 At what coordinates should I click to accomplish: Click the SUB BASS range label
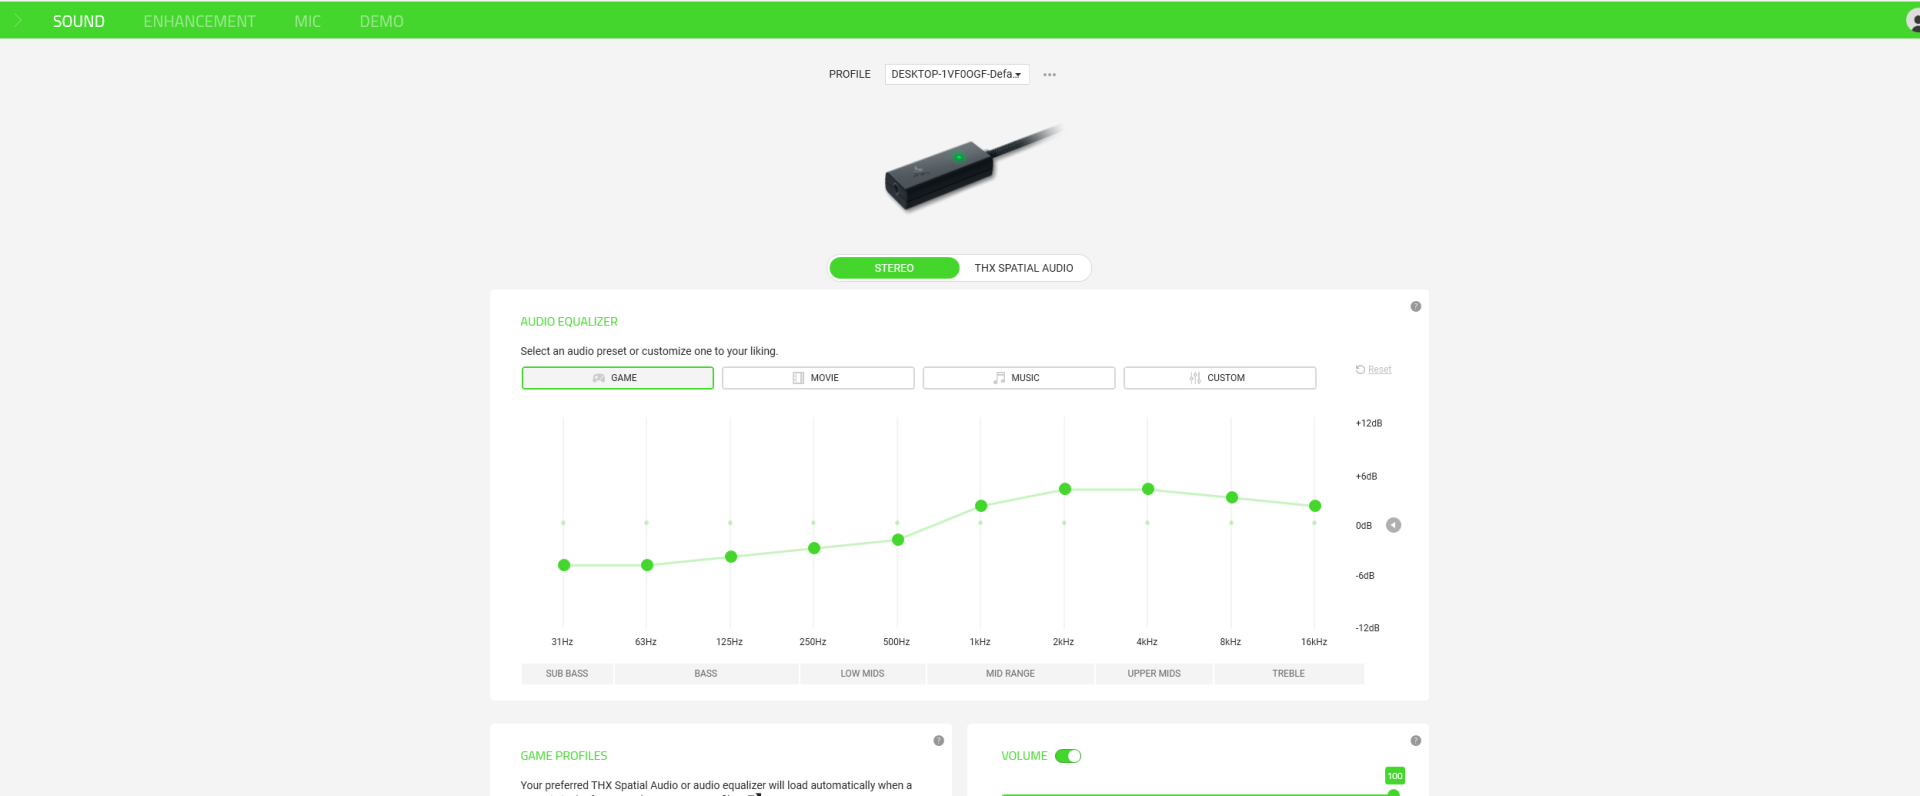click(x=567, y=674)
